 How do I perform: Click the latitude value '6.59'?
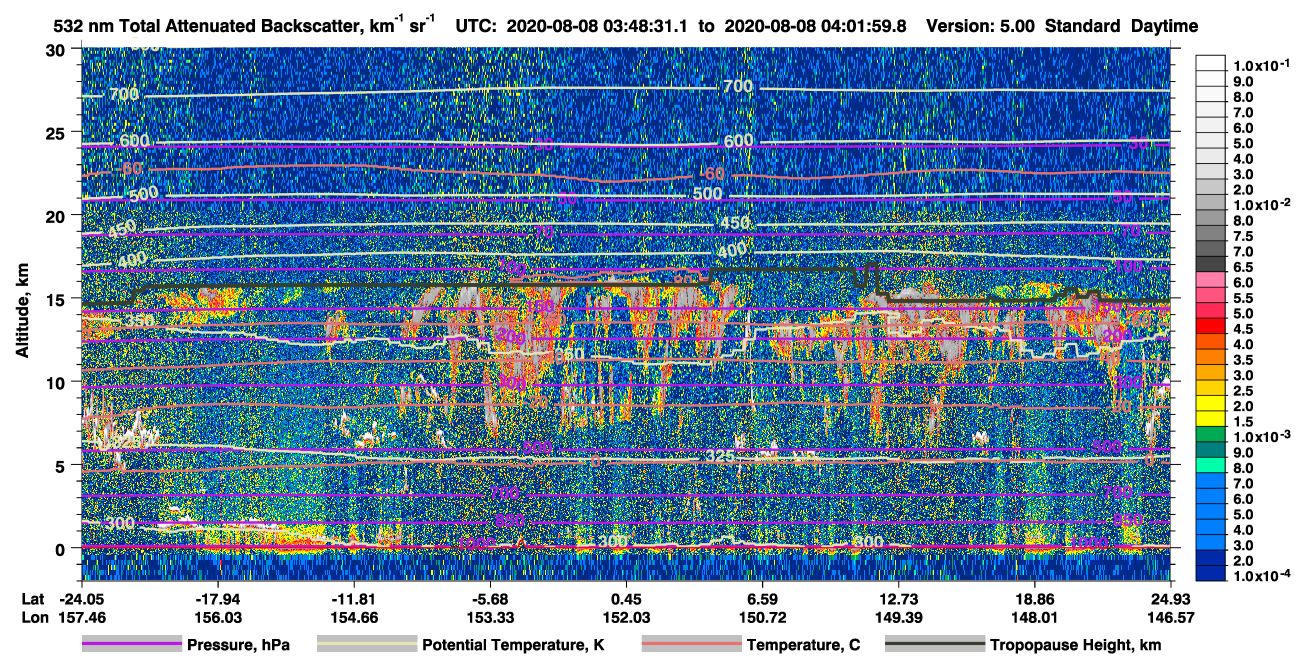coord(762,600)
